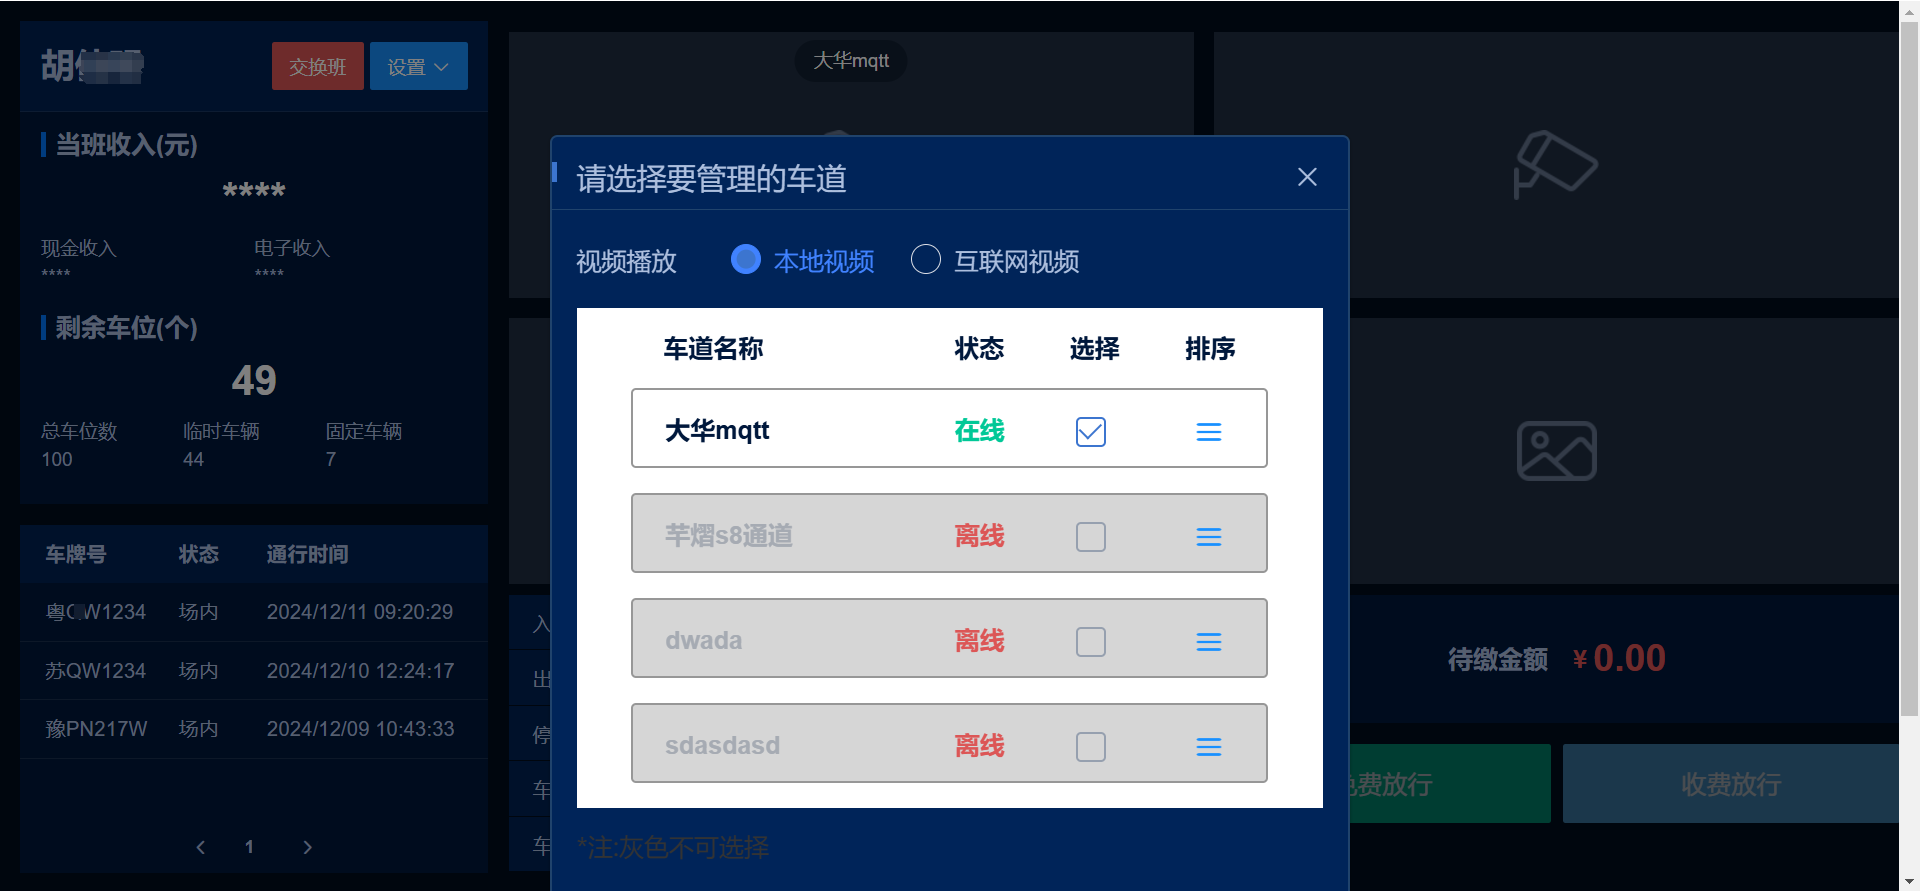Screen dimensions: 1920x891
Task: Tick checkbox in 芊熠s8通道 row
Action: coord(1091,537)
